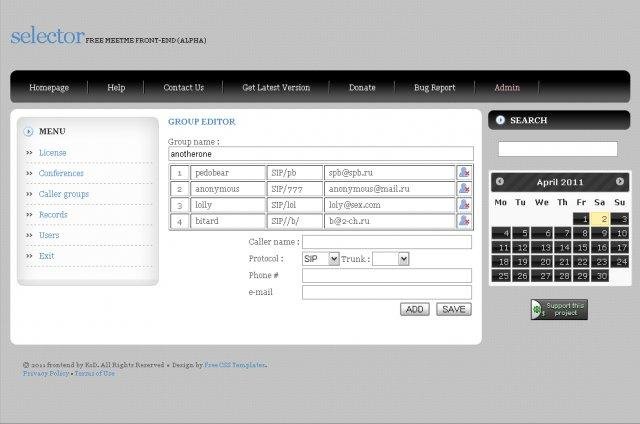The image size is (640, 424).
Task: Open Admin in navigation bar
Action: (507, 87)
